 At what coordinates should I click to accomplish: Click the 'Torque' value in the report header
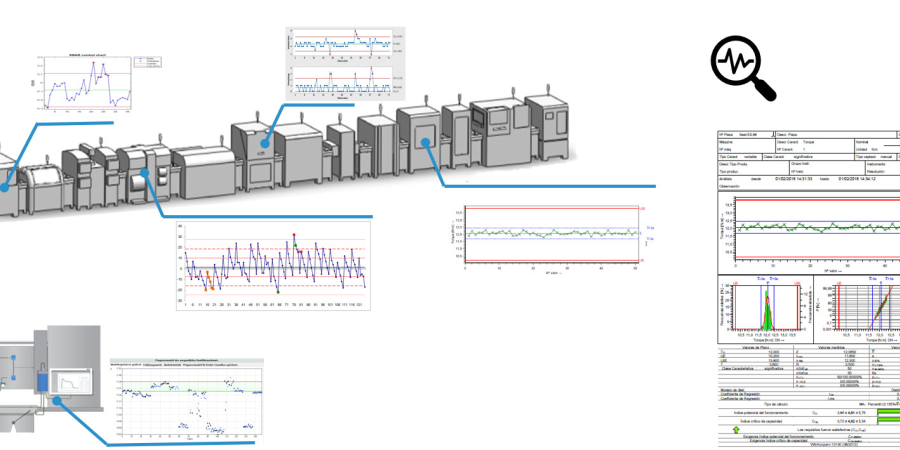(808, 141)
